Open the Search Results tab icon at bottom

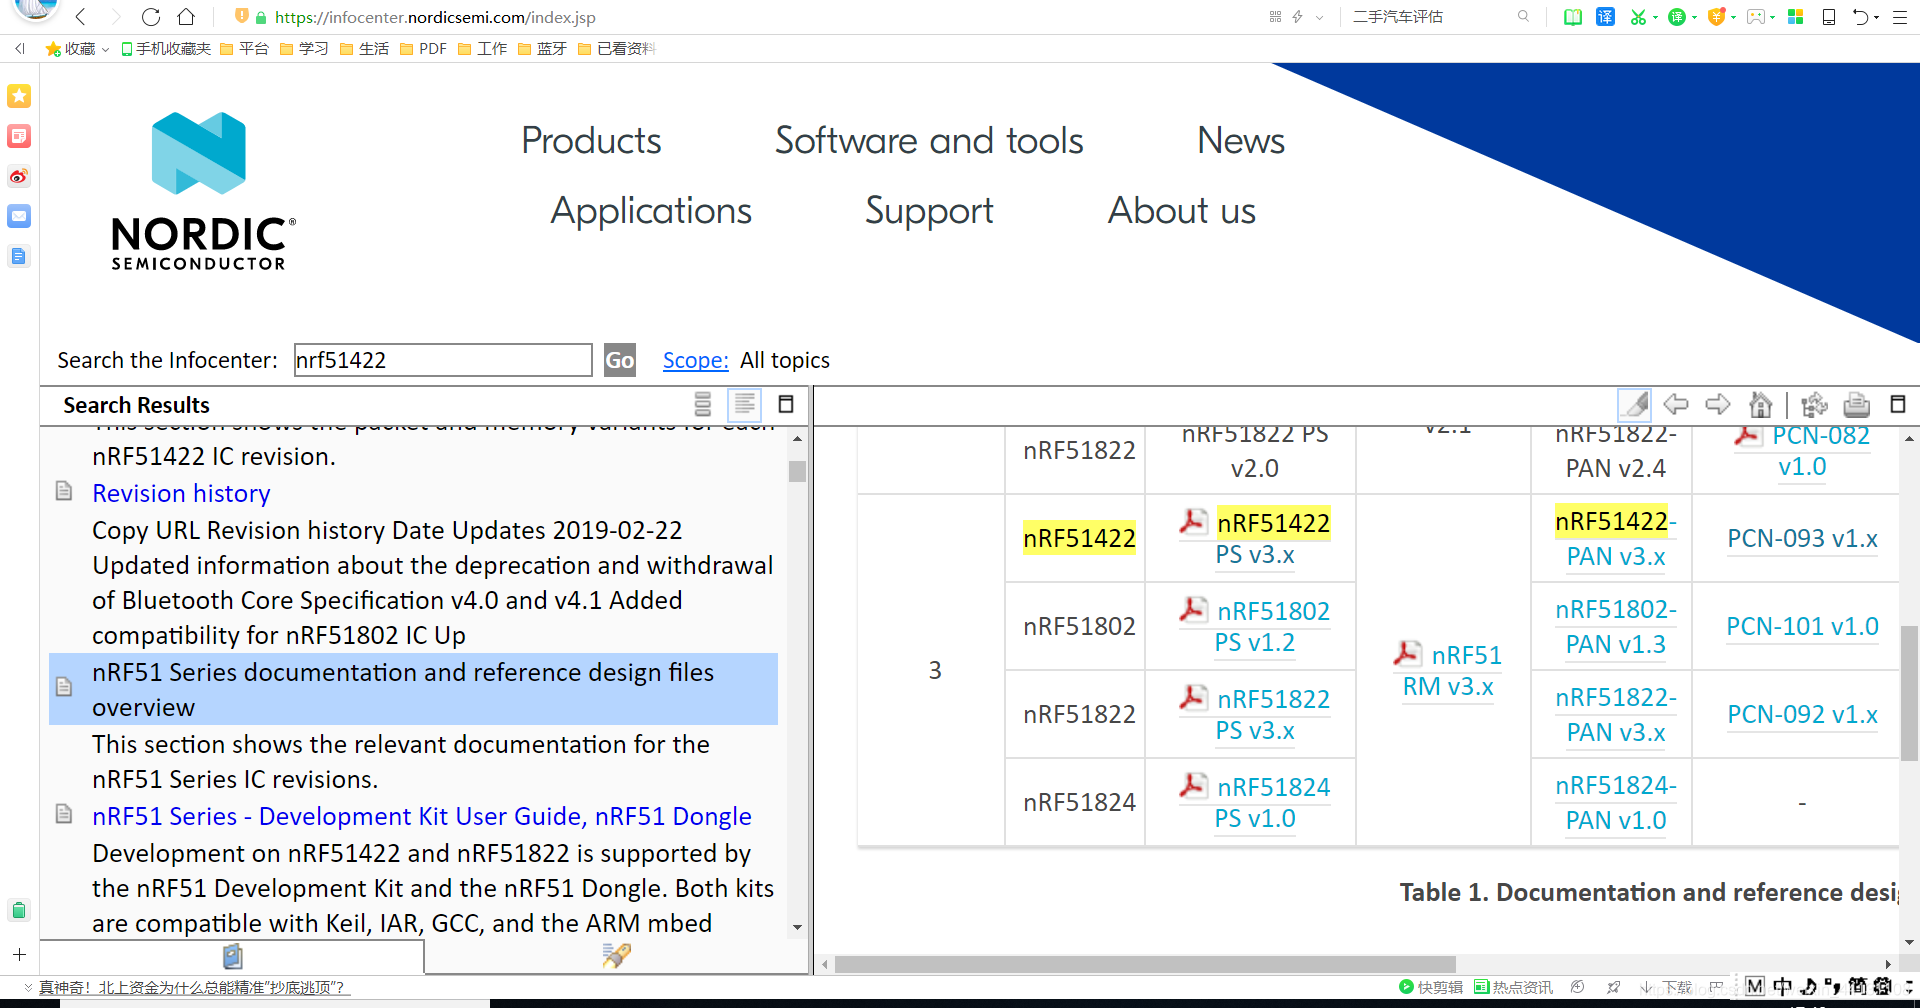(617, 956)
